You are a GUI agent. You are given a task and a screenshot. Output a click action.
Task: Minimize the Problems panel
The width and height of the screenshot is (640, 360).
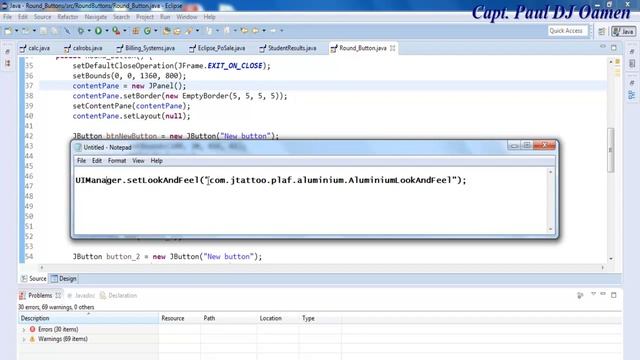[603, 294]
